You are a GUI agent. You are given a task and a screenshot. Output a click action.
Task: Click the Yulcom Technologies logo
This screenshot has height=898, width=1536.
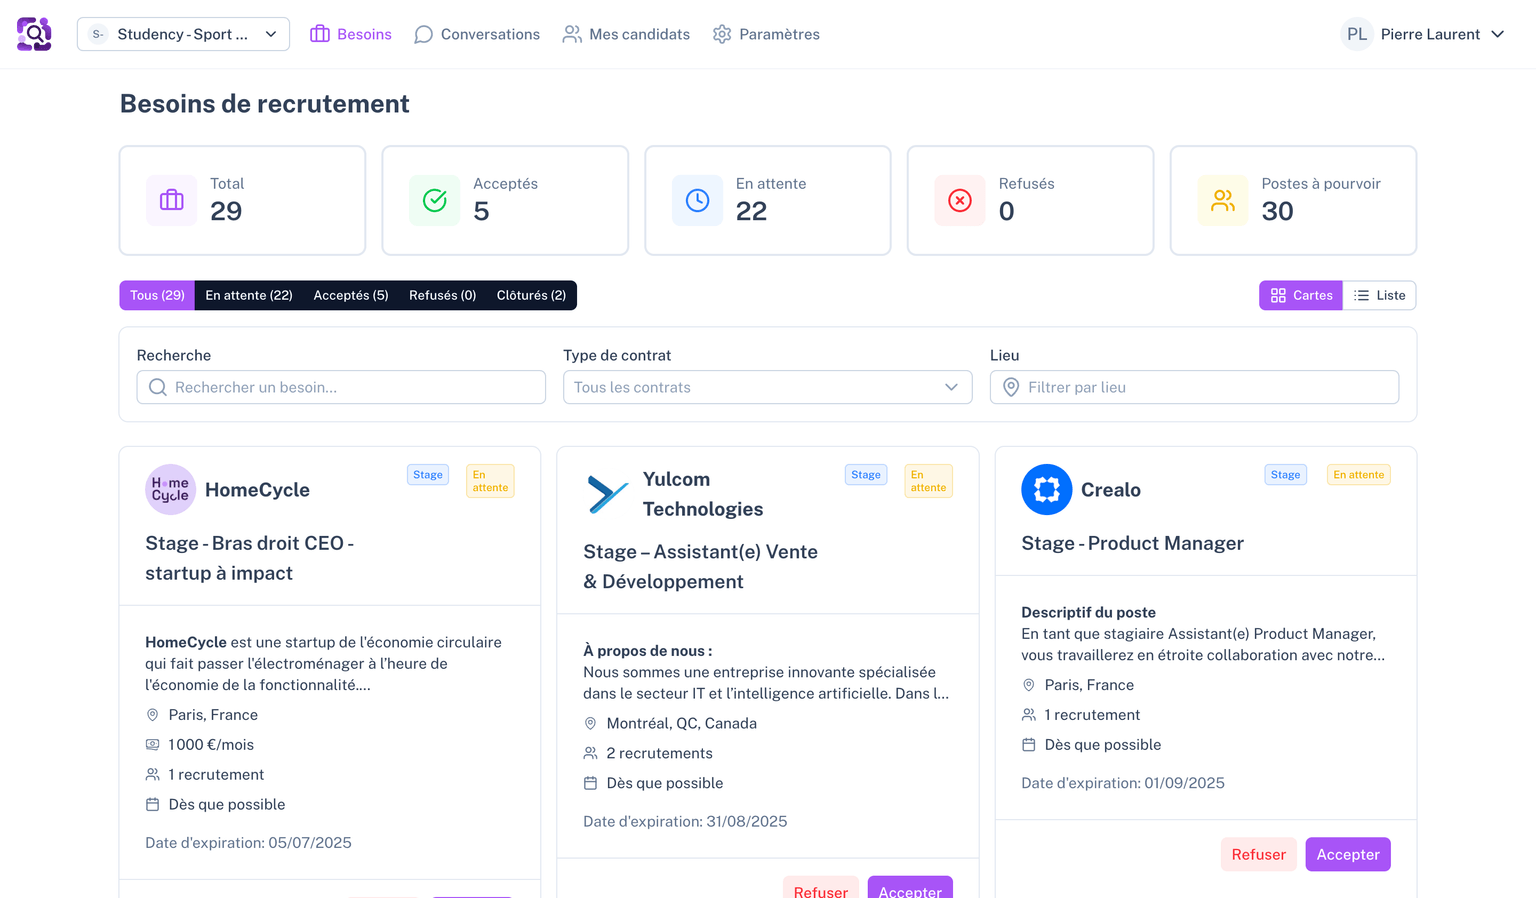607,494
